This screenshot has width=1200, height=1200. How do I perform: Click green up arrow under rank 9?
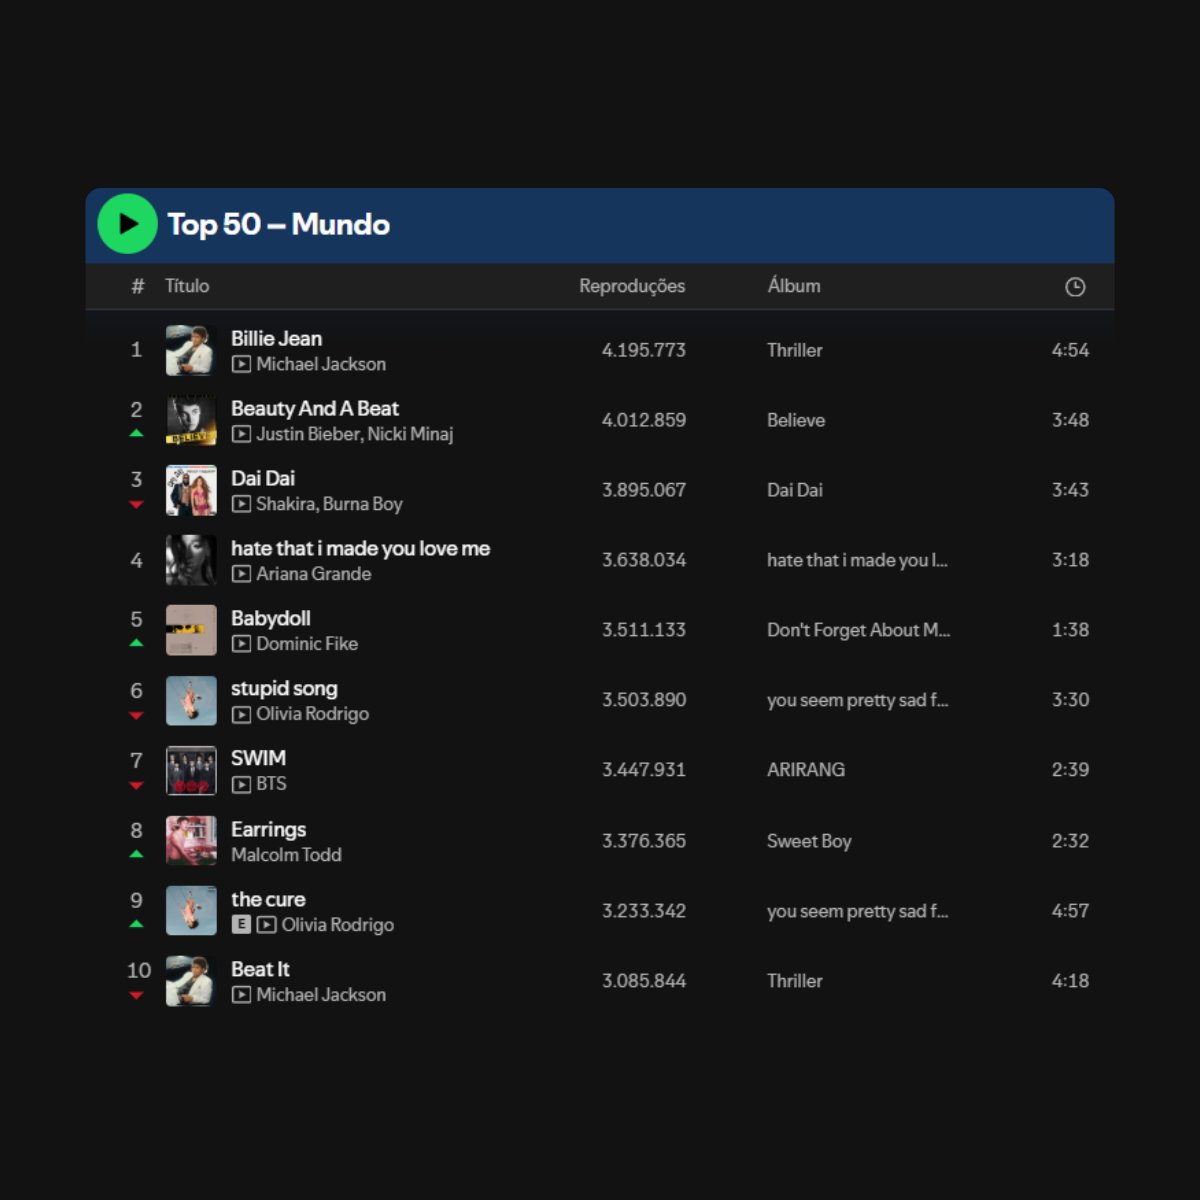point(136,924)
